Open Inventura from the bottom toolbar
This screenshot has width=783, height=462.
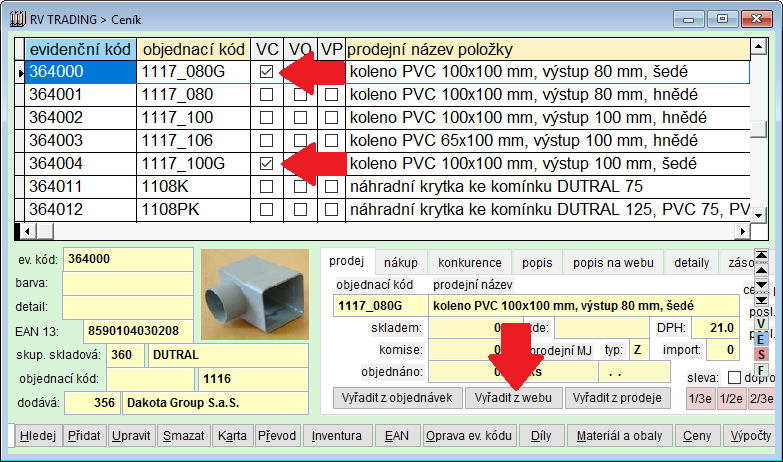[336, 436]
